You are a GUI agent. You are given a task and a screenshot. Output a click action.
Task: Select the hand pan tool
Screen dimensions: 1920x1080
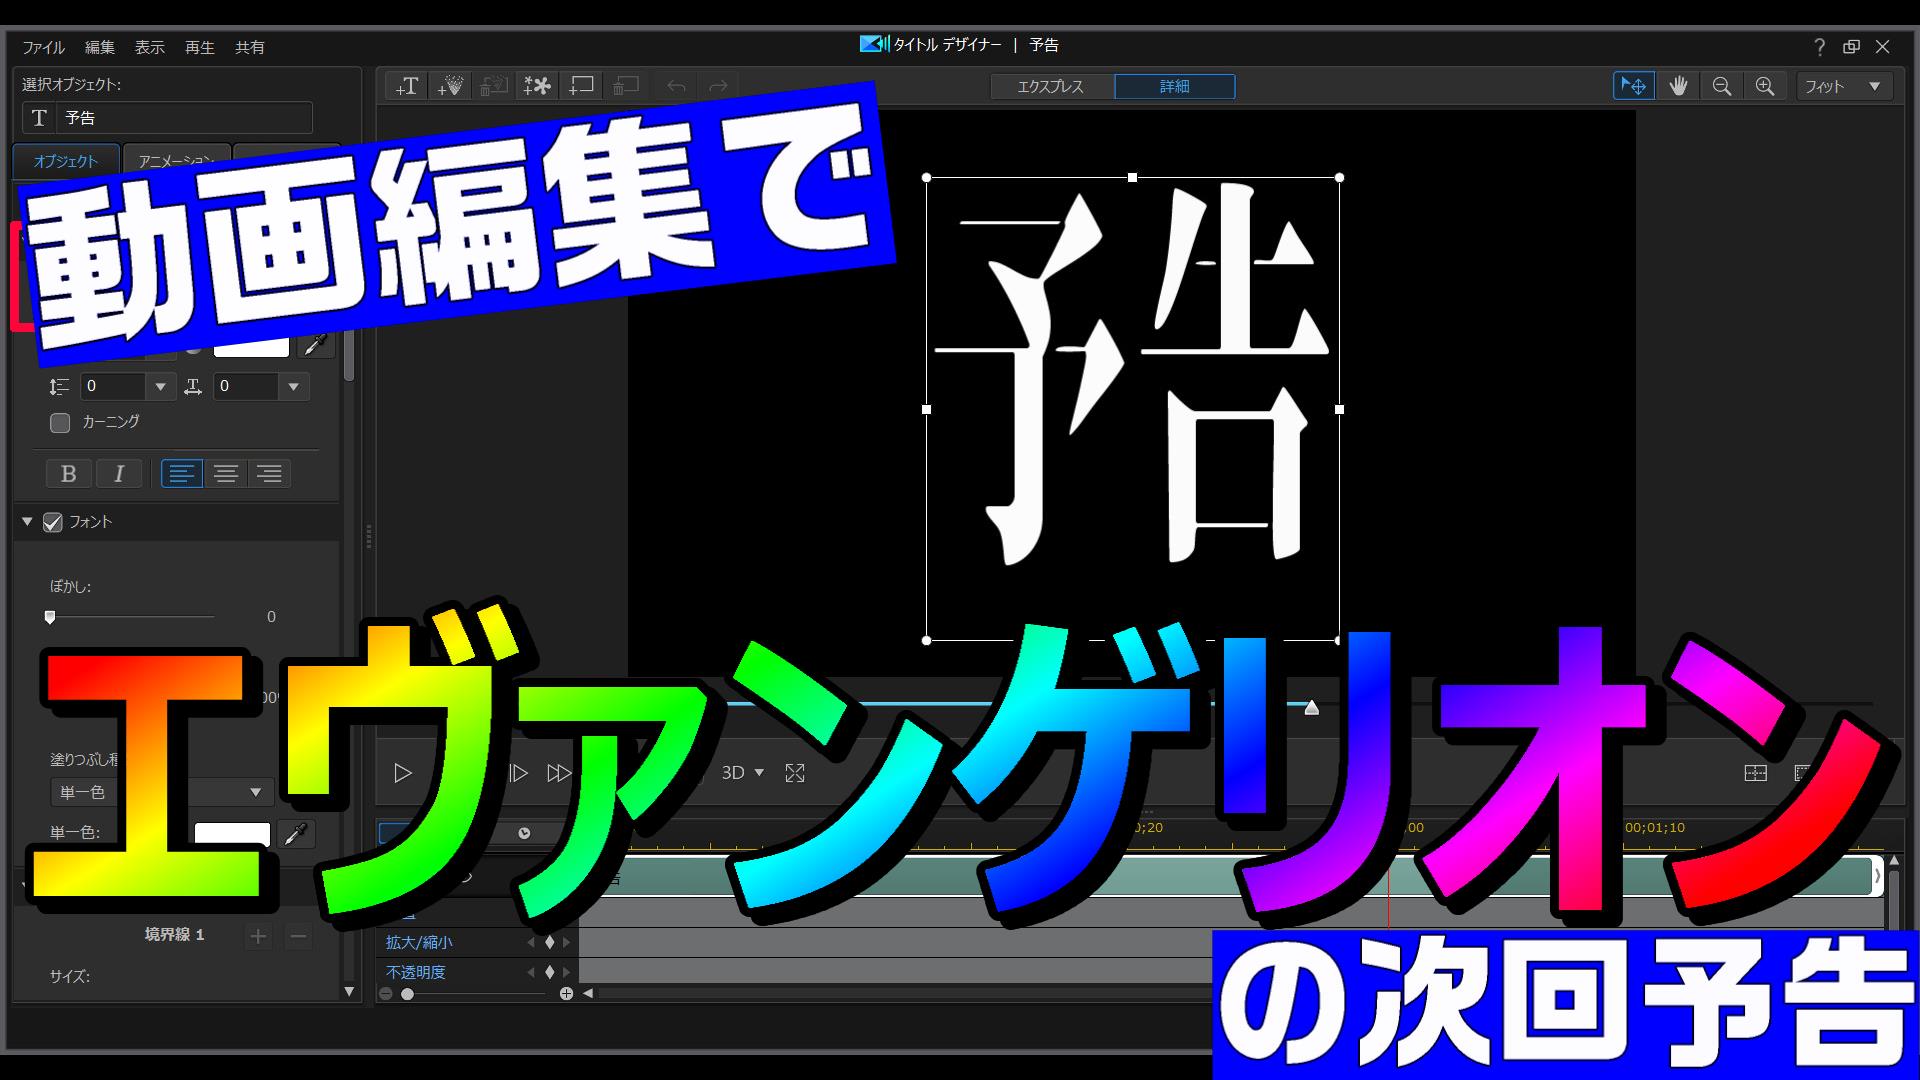click(1678, 86)
